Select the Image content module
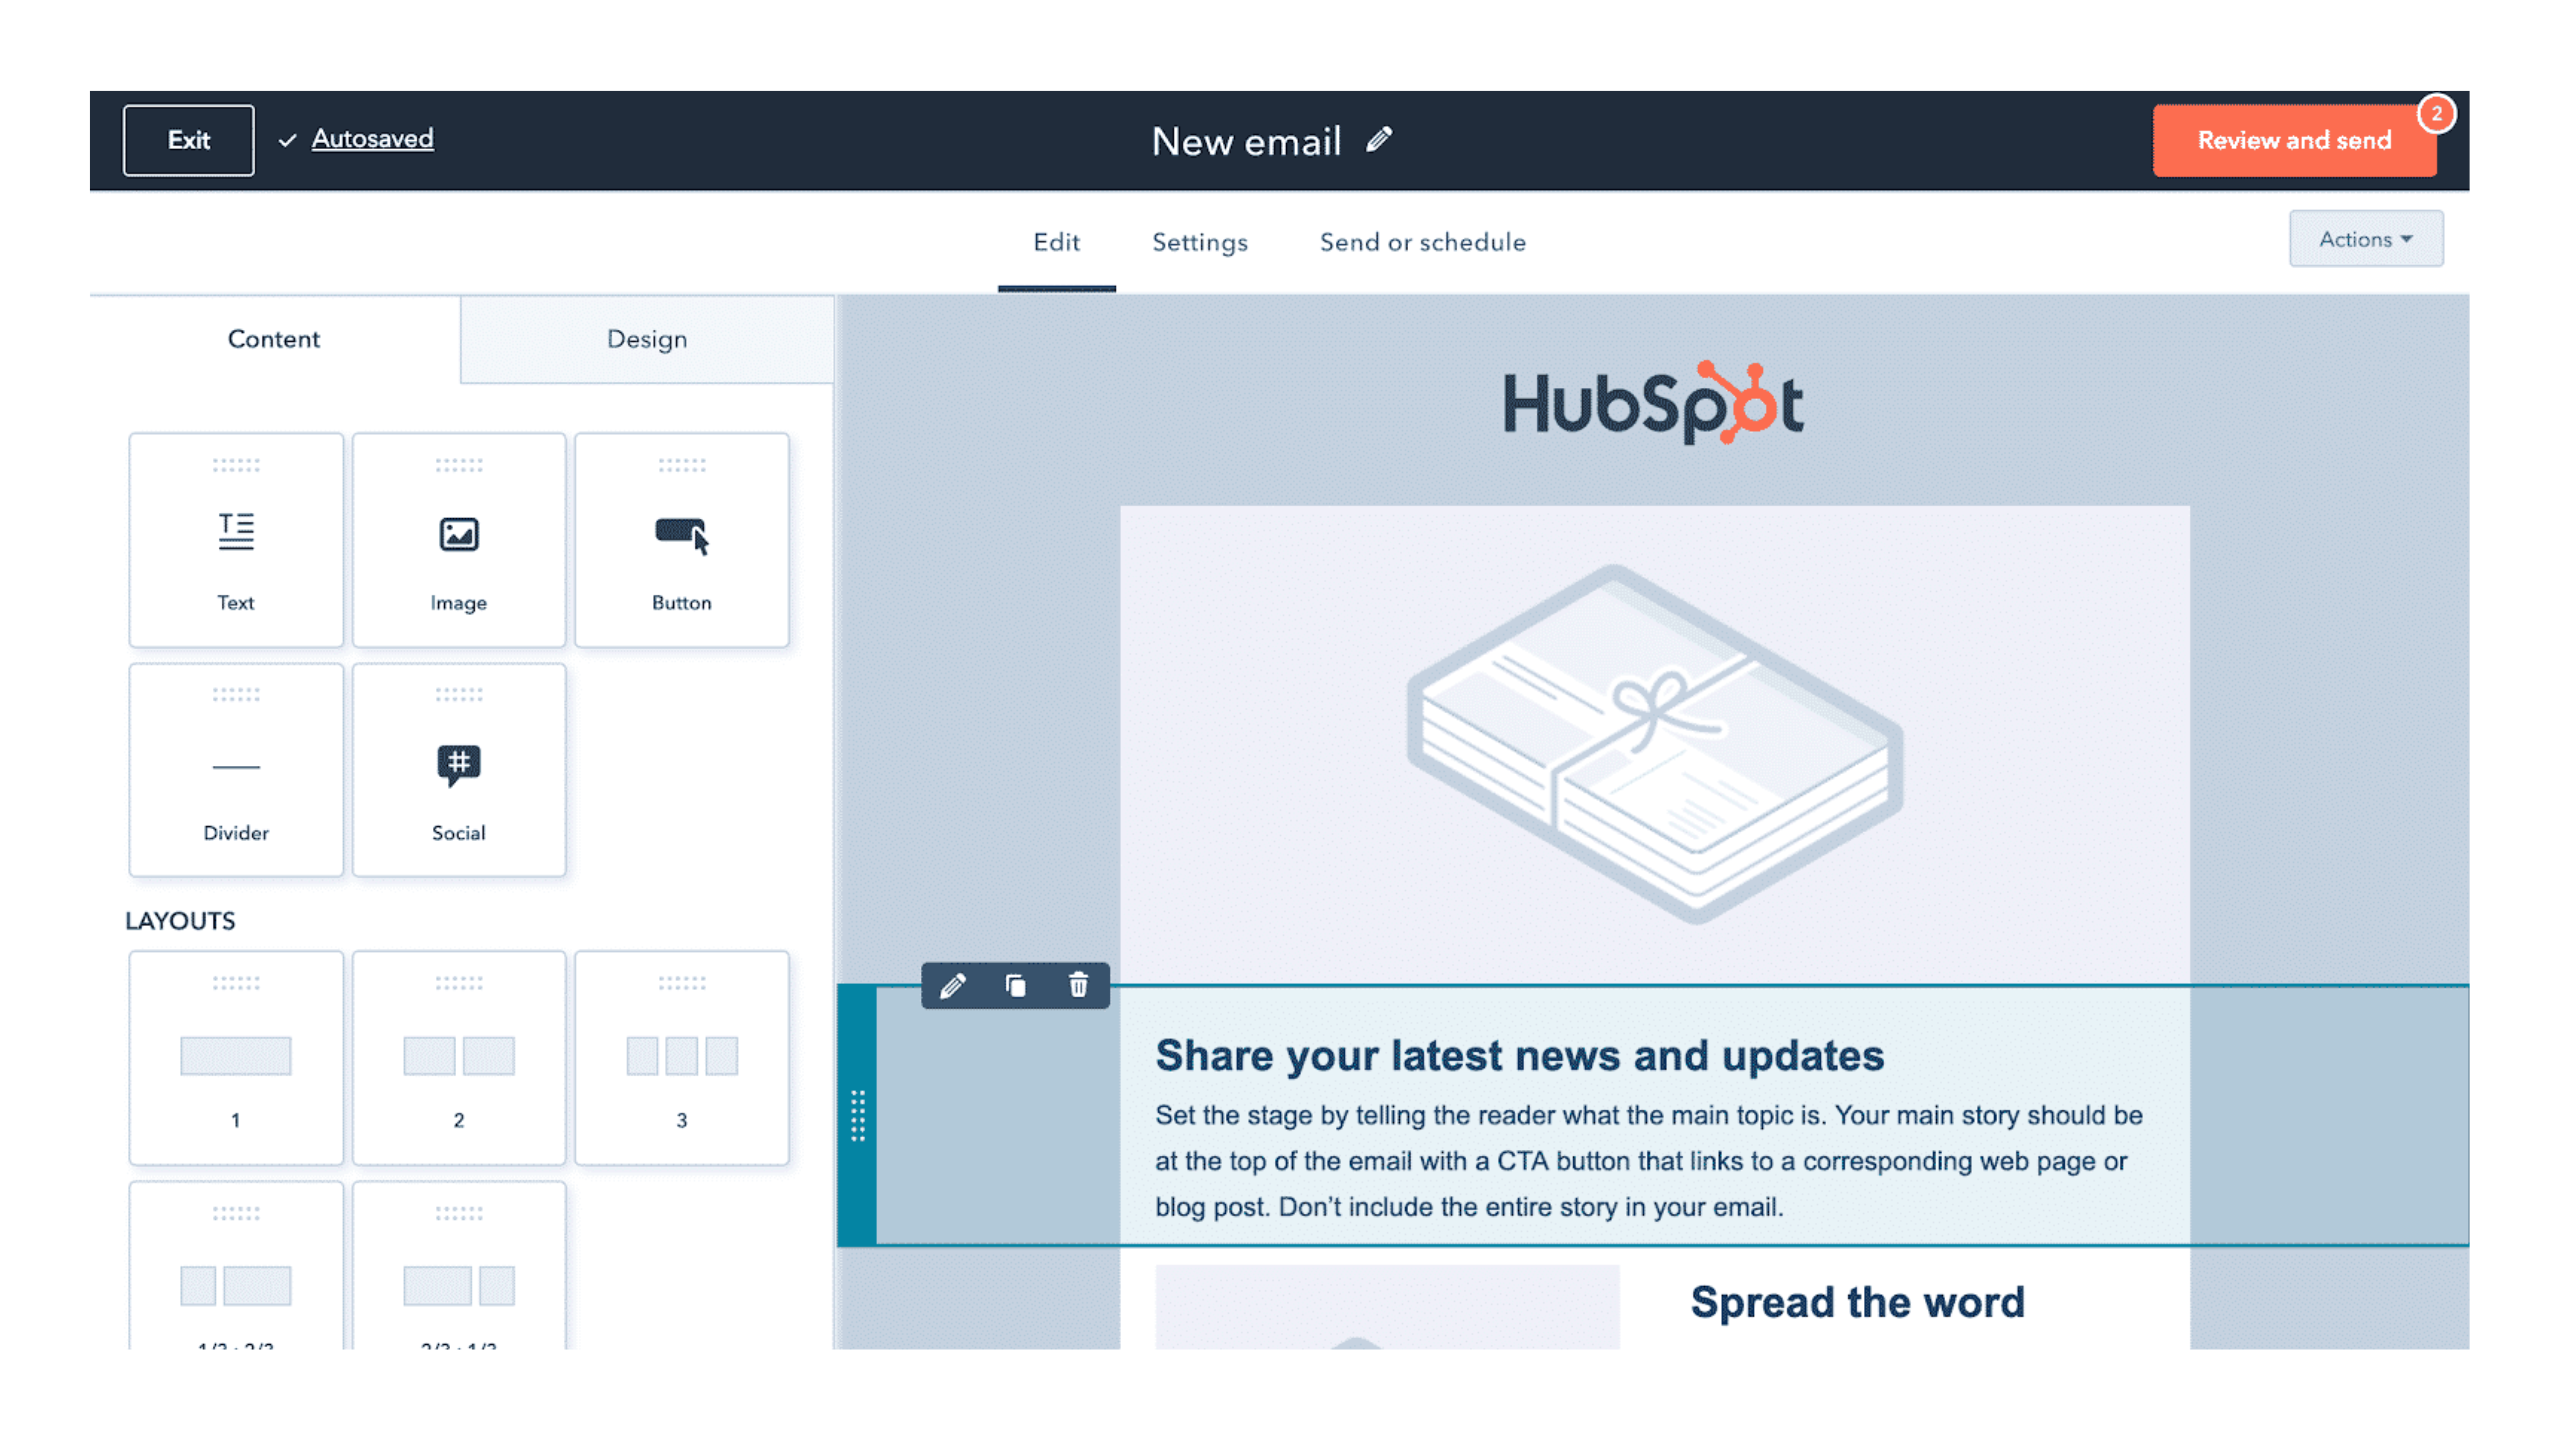This screenshot has height=1440, width=2560. [x=458, y=540]
